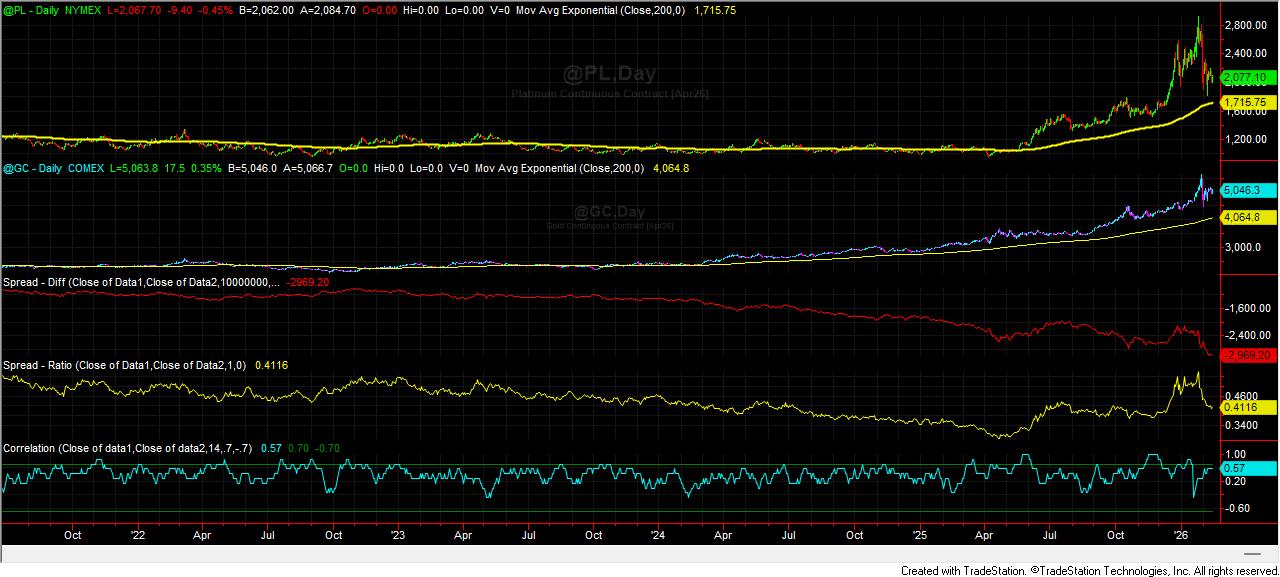Click the cyan 5,046.3 gold price tag

pyautogui.click(x=1243, y=189)
